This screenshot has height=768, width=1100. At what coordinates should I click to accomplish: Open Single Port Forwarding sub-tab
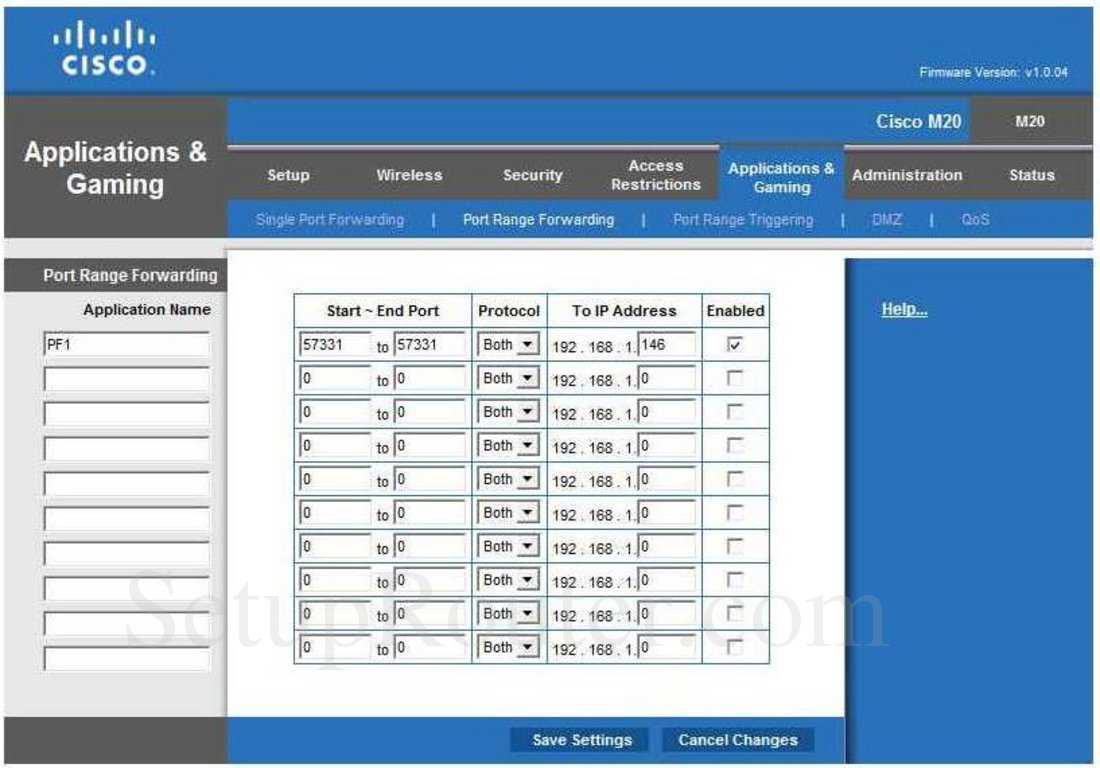[330, 220]
